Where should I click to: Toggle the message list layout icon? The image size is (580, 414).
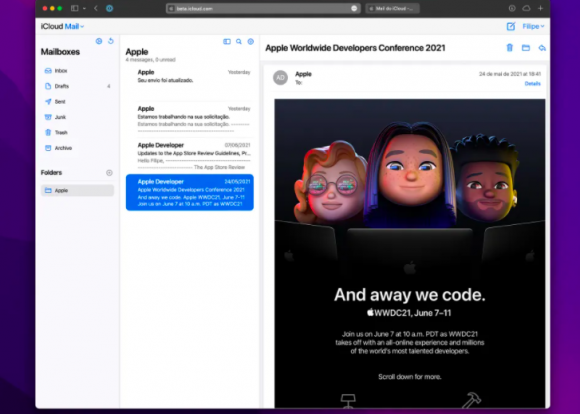pyautogui.click(x=227, y=41)
